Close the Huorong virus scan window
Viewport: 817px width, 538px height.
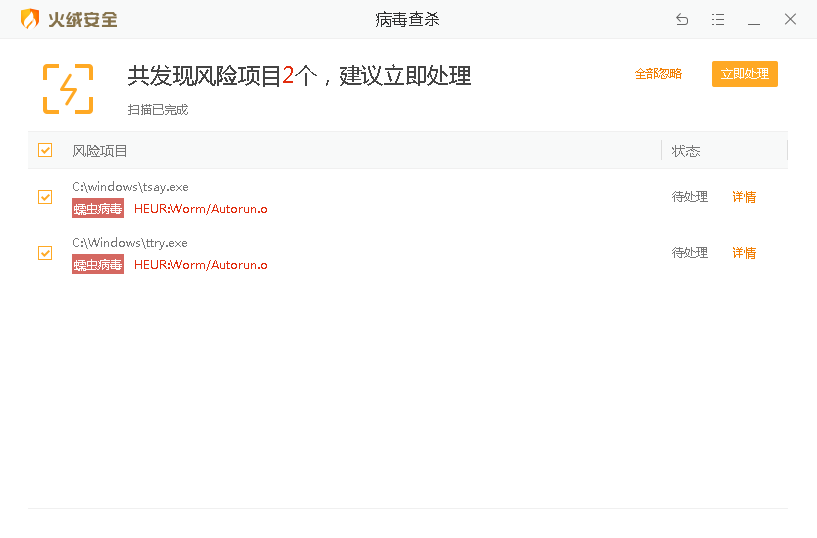click(x=790, y=19)
